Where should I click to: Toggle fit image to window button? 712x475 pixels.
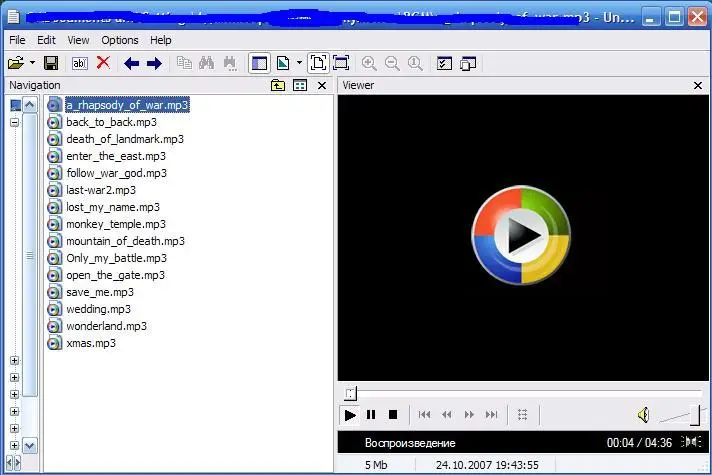coord(318,63)
